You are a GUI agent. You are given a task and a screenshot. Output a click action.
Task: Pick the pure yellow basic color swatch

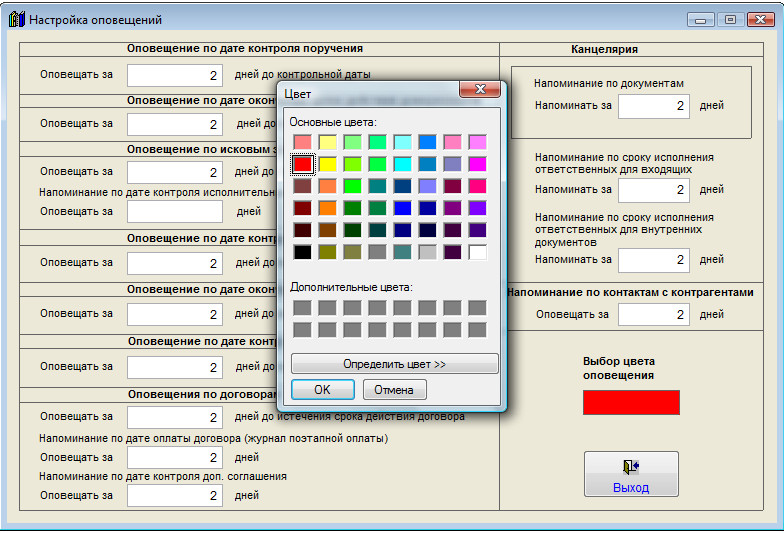tap(328, 163)
